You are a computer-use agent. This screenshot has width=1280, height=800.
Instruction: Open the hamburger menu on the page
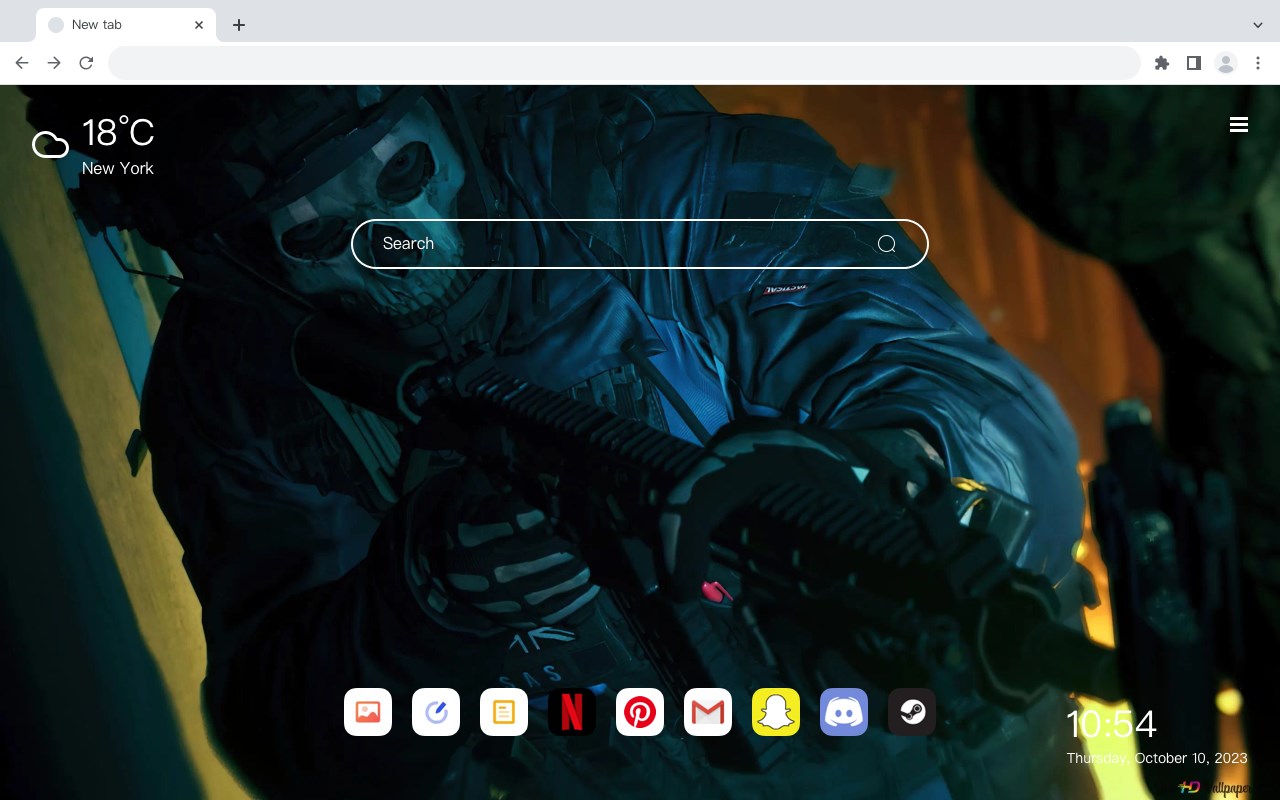click(1239, 124)
